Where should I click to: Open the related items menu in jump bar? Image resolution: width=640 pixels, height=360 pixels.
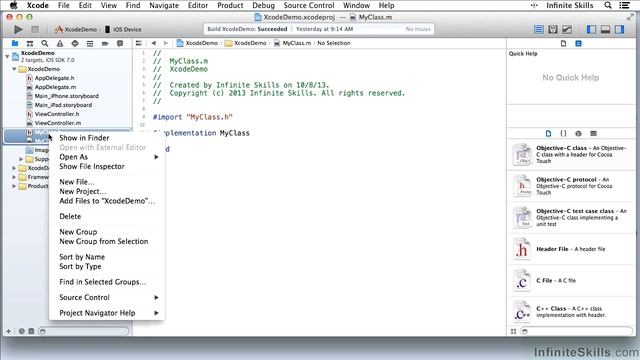[x=139, y=43]
